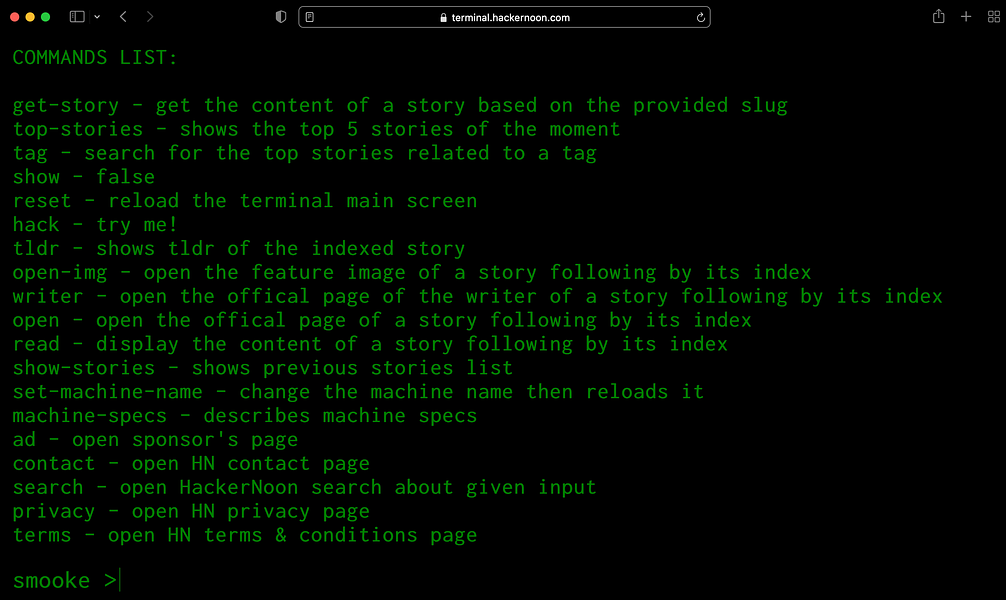This screenshot has width=1006, height=600.
Task: Expand the sidebar options chevron
Action: 97,17
